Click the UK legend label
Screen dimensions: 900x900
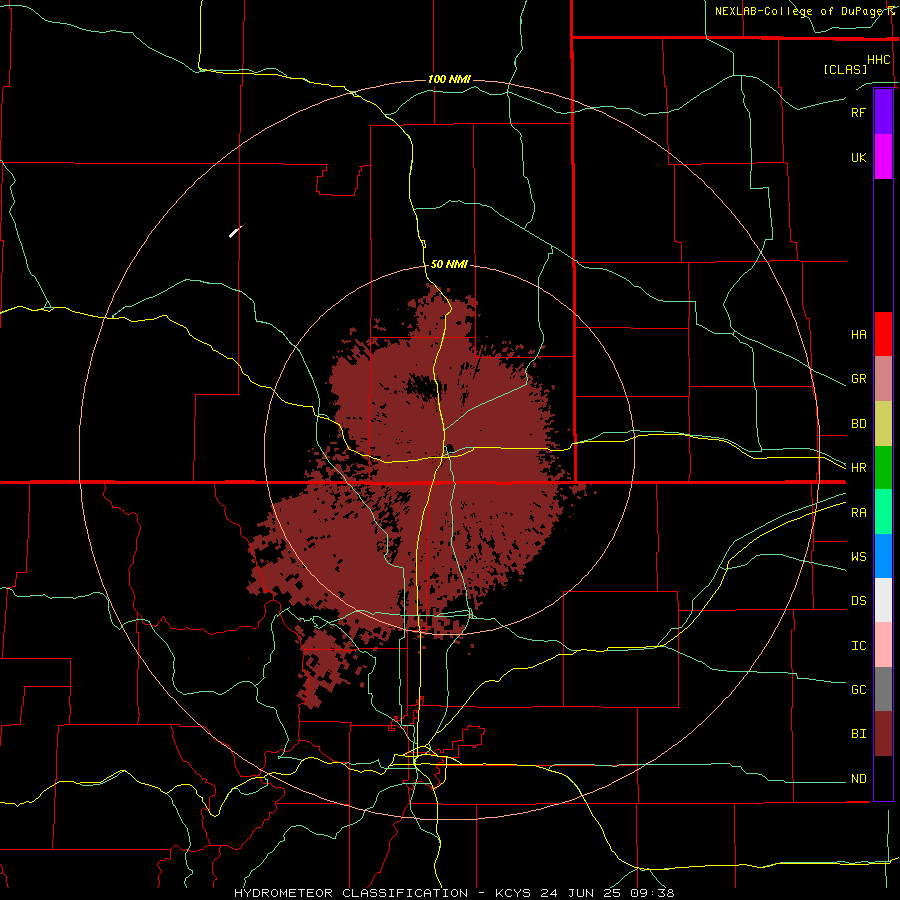pyautogui.click(x=858, y=157)
